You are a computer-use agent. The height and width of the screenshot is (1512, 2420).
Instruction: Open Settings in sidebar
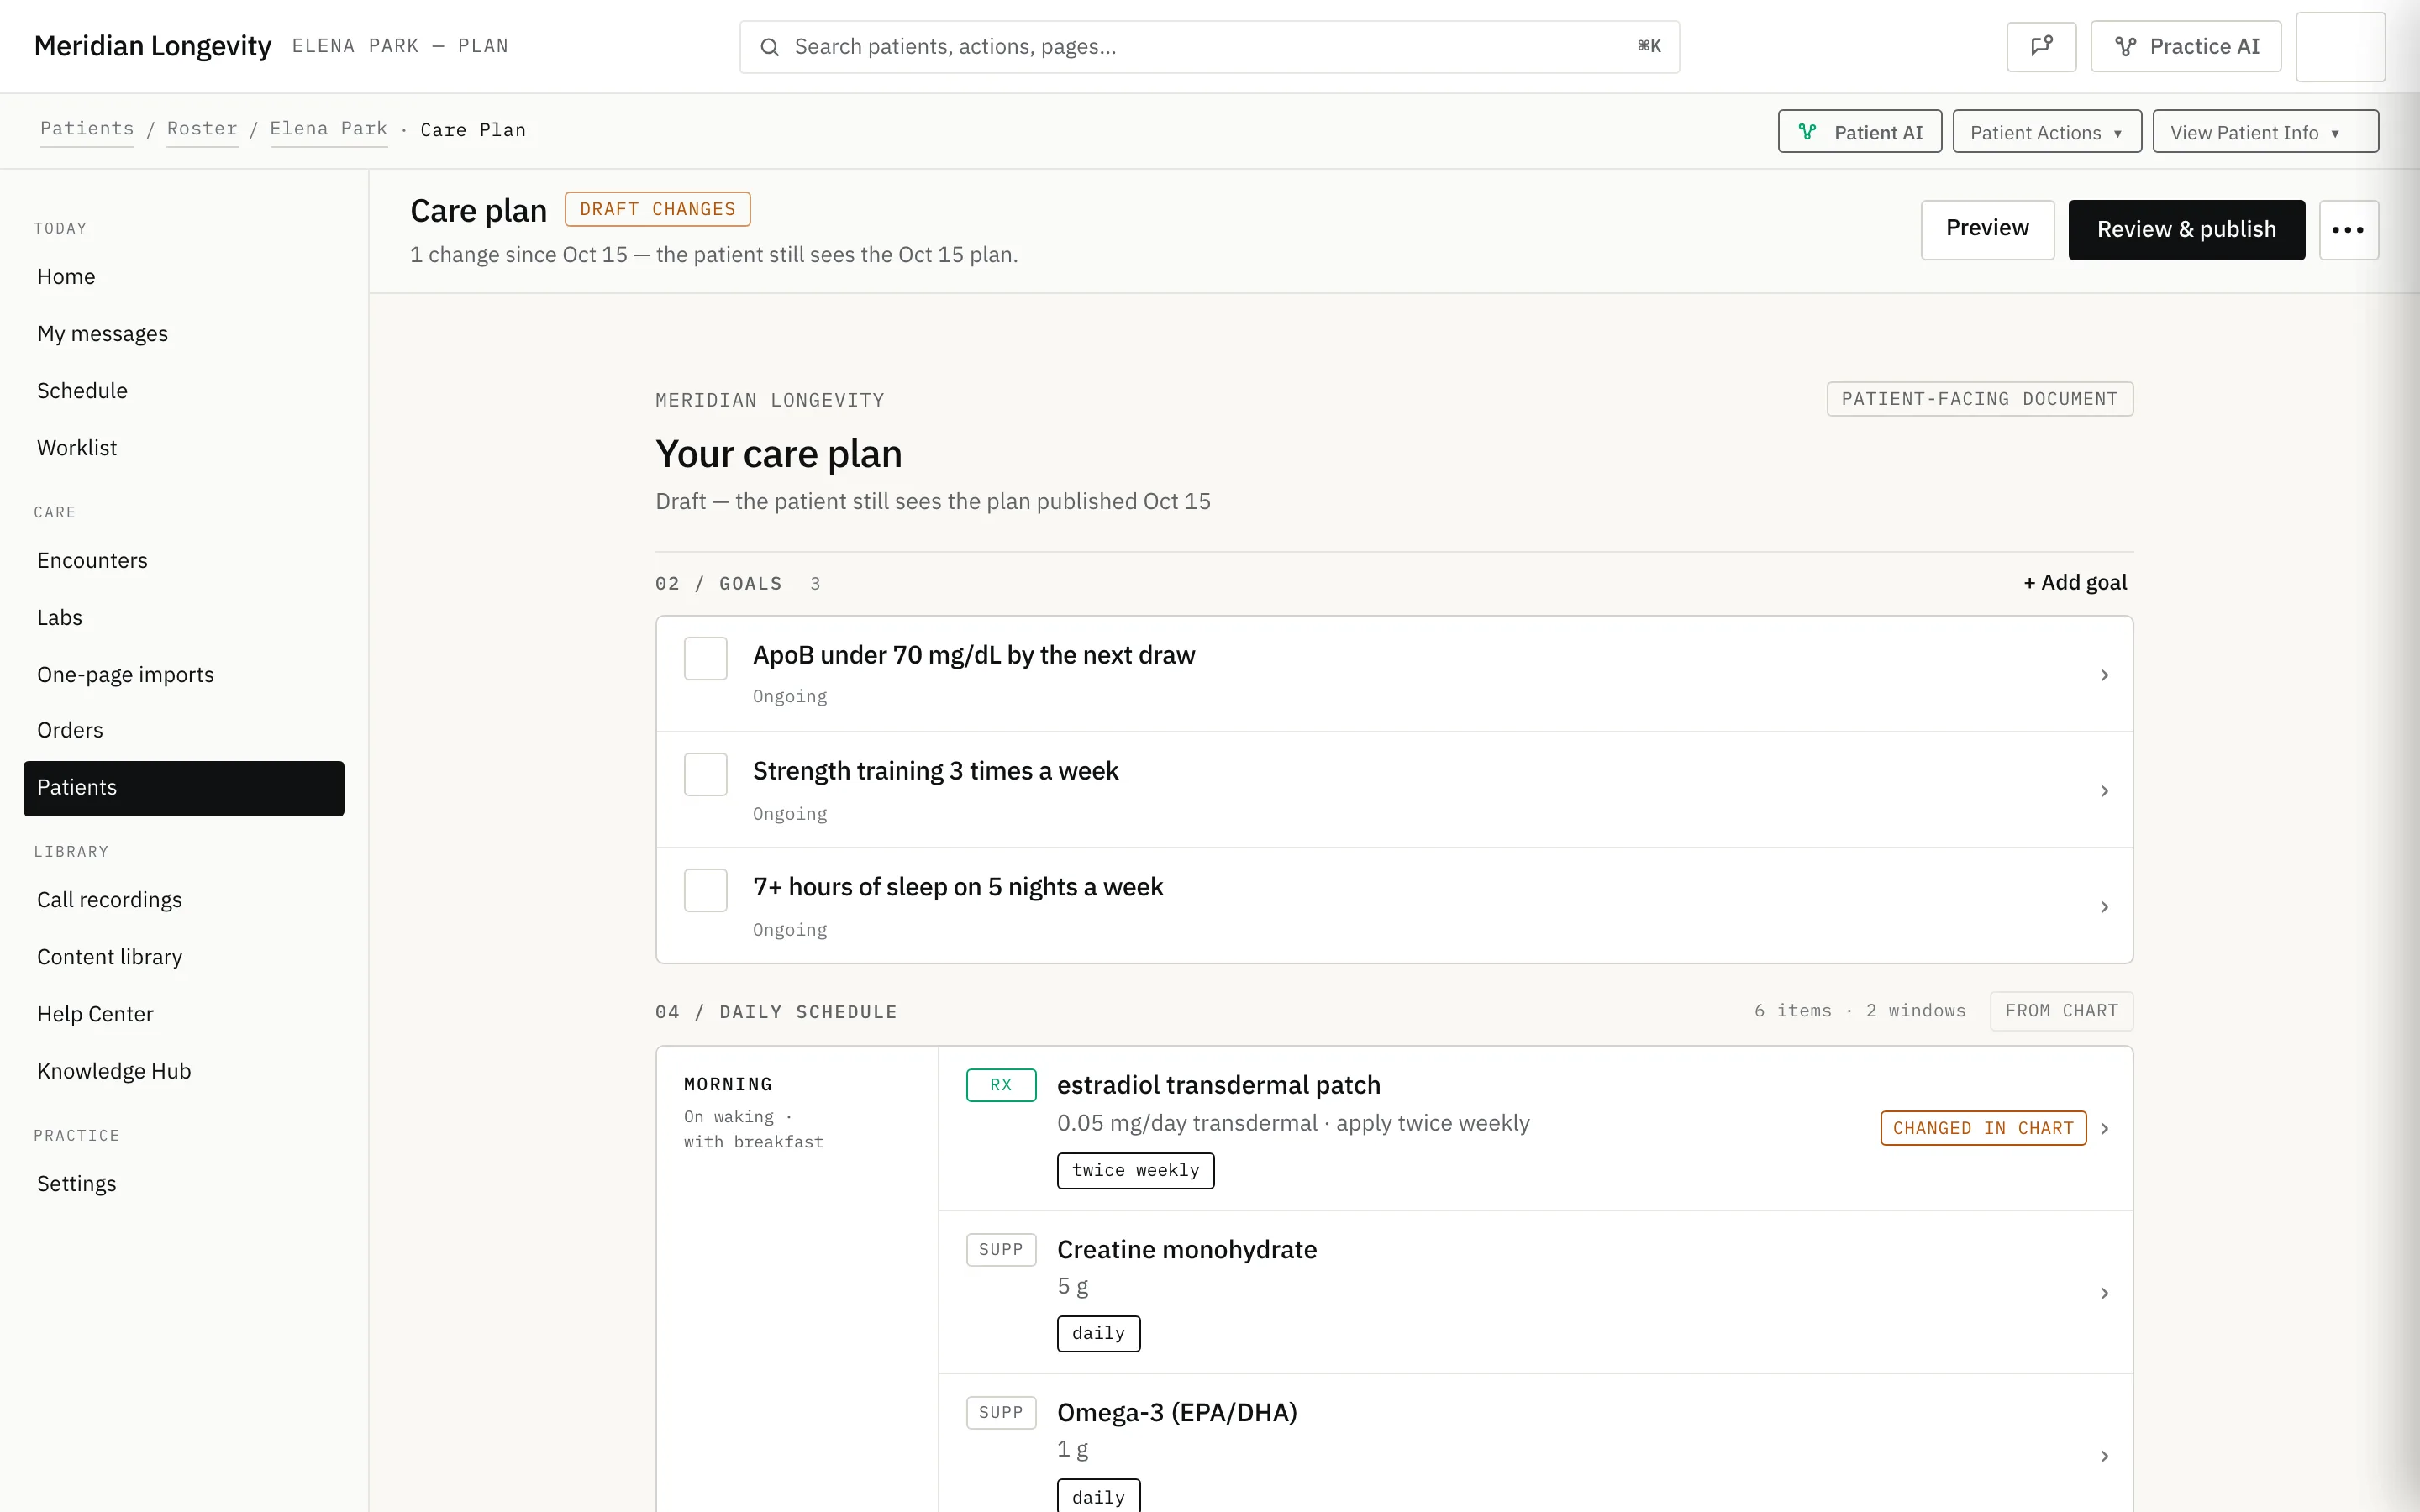[x=184, y=1184]
